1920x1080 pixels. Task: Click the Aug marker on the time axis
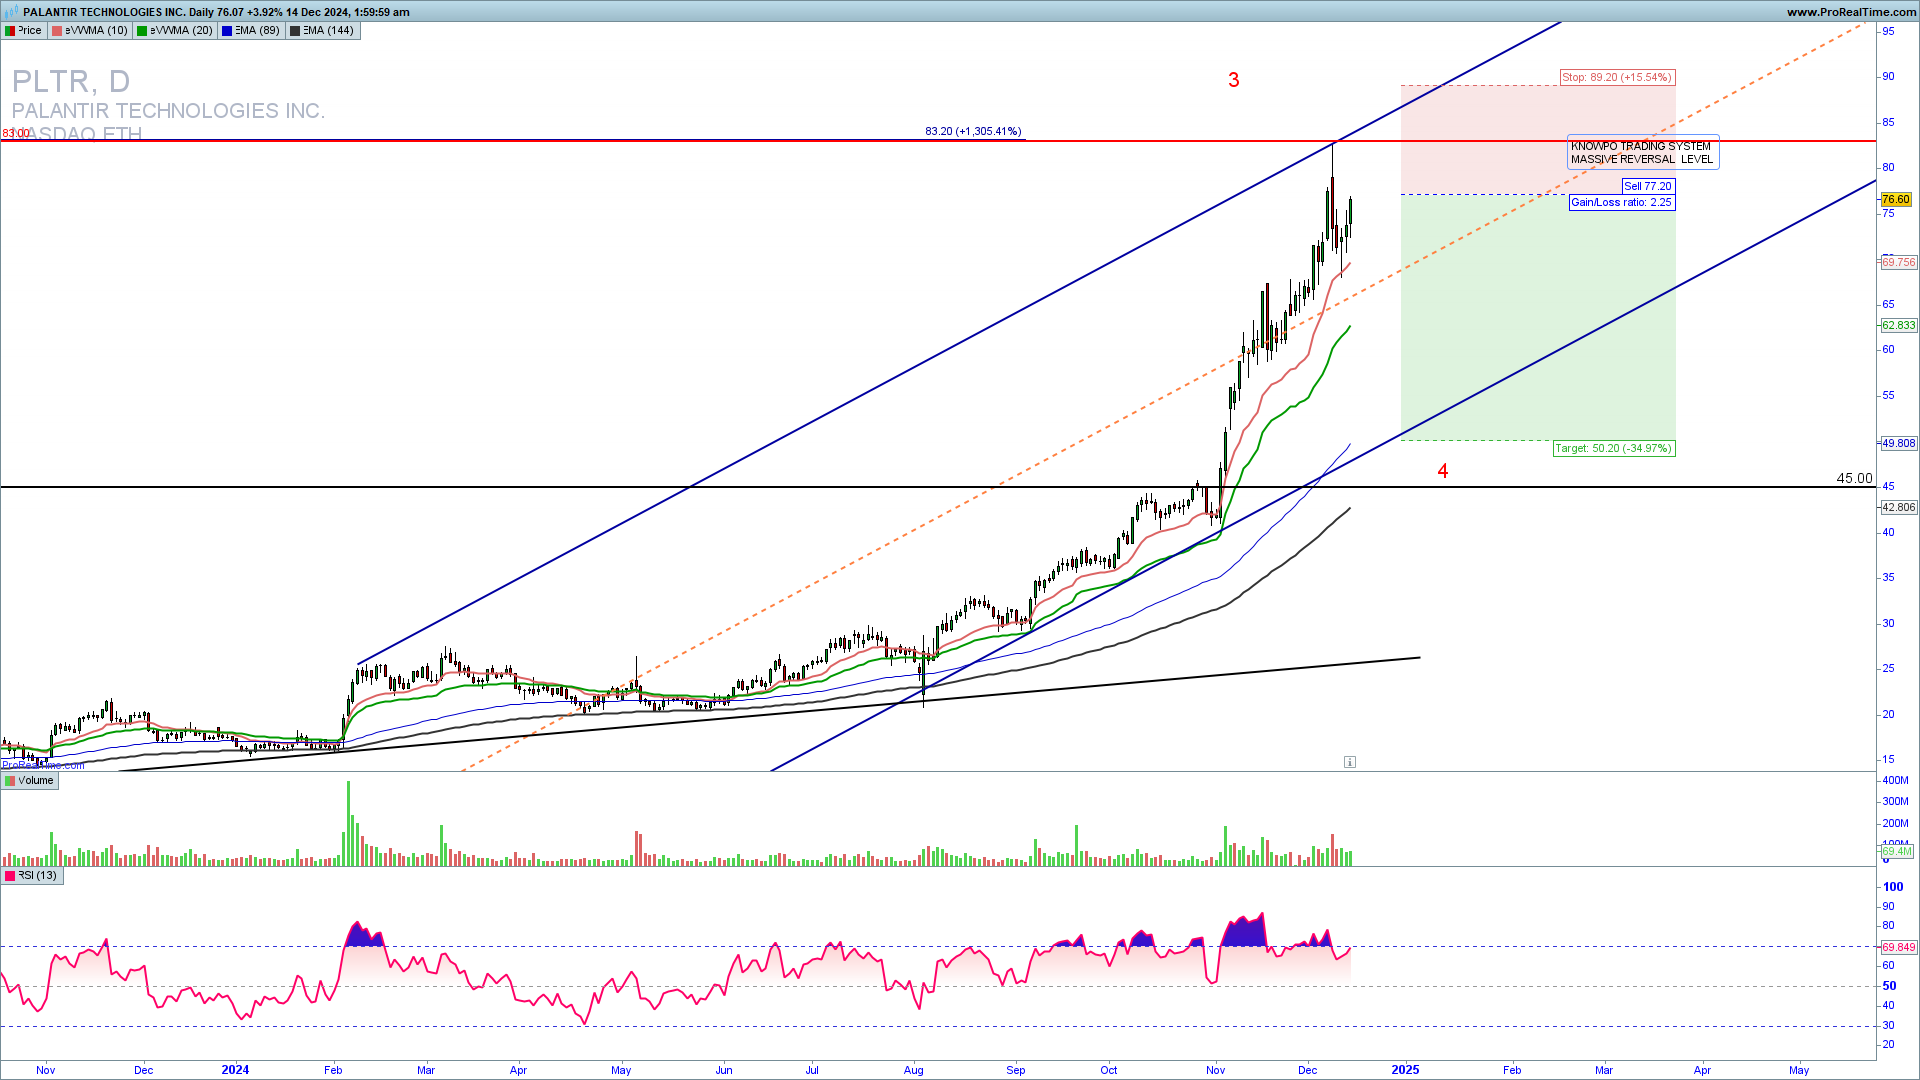(x=913, y=1070)
